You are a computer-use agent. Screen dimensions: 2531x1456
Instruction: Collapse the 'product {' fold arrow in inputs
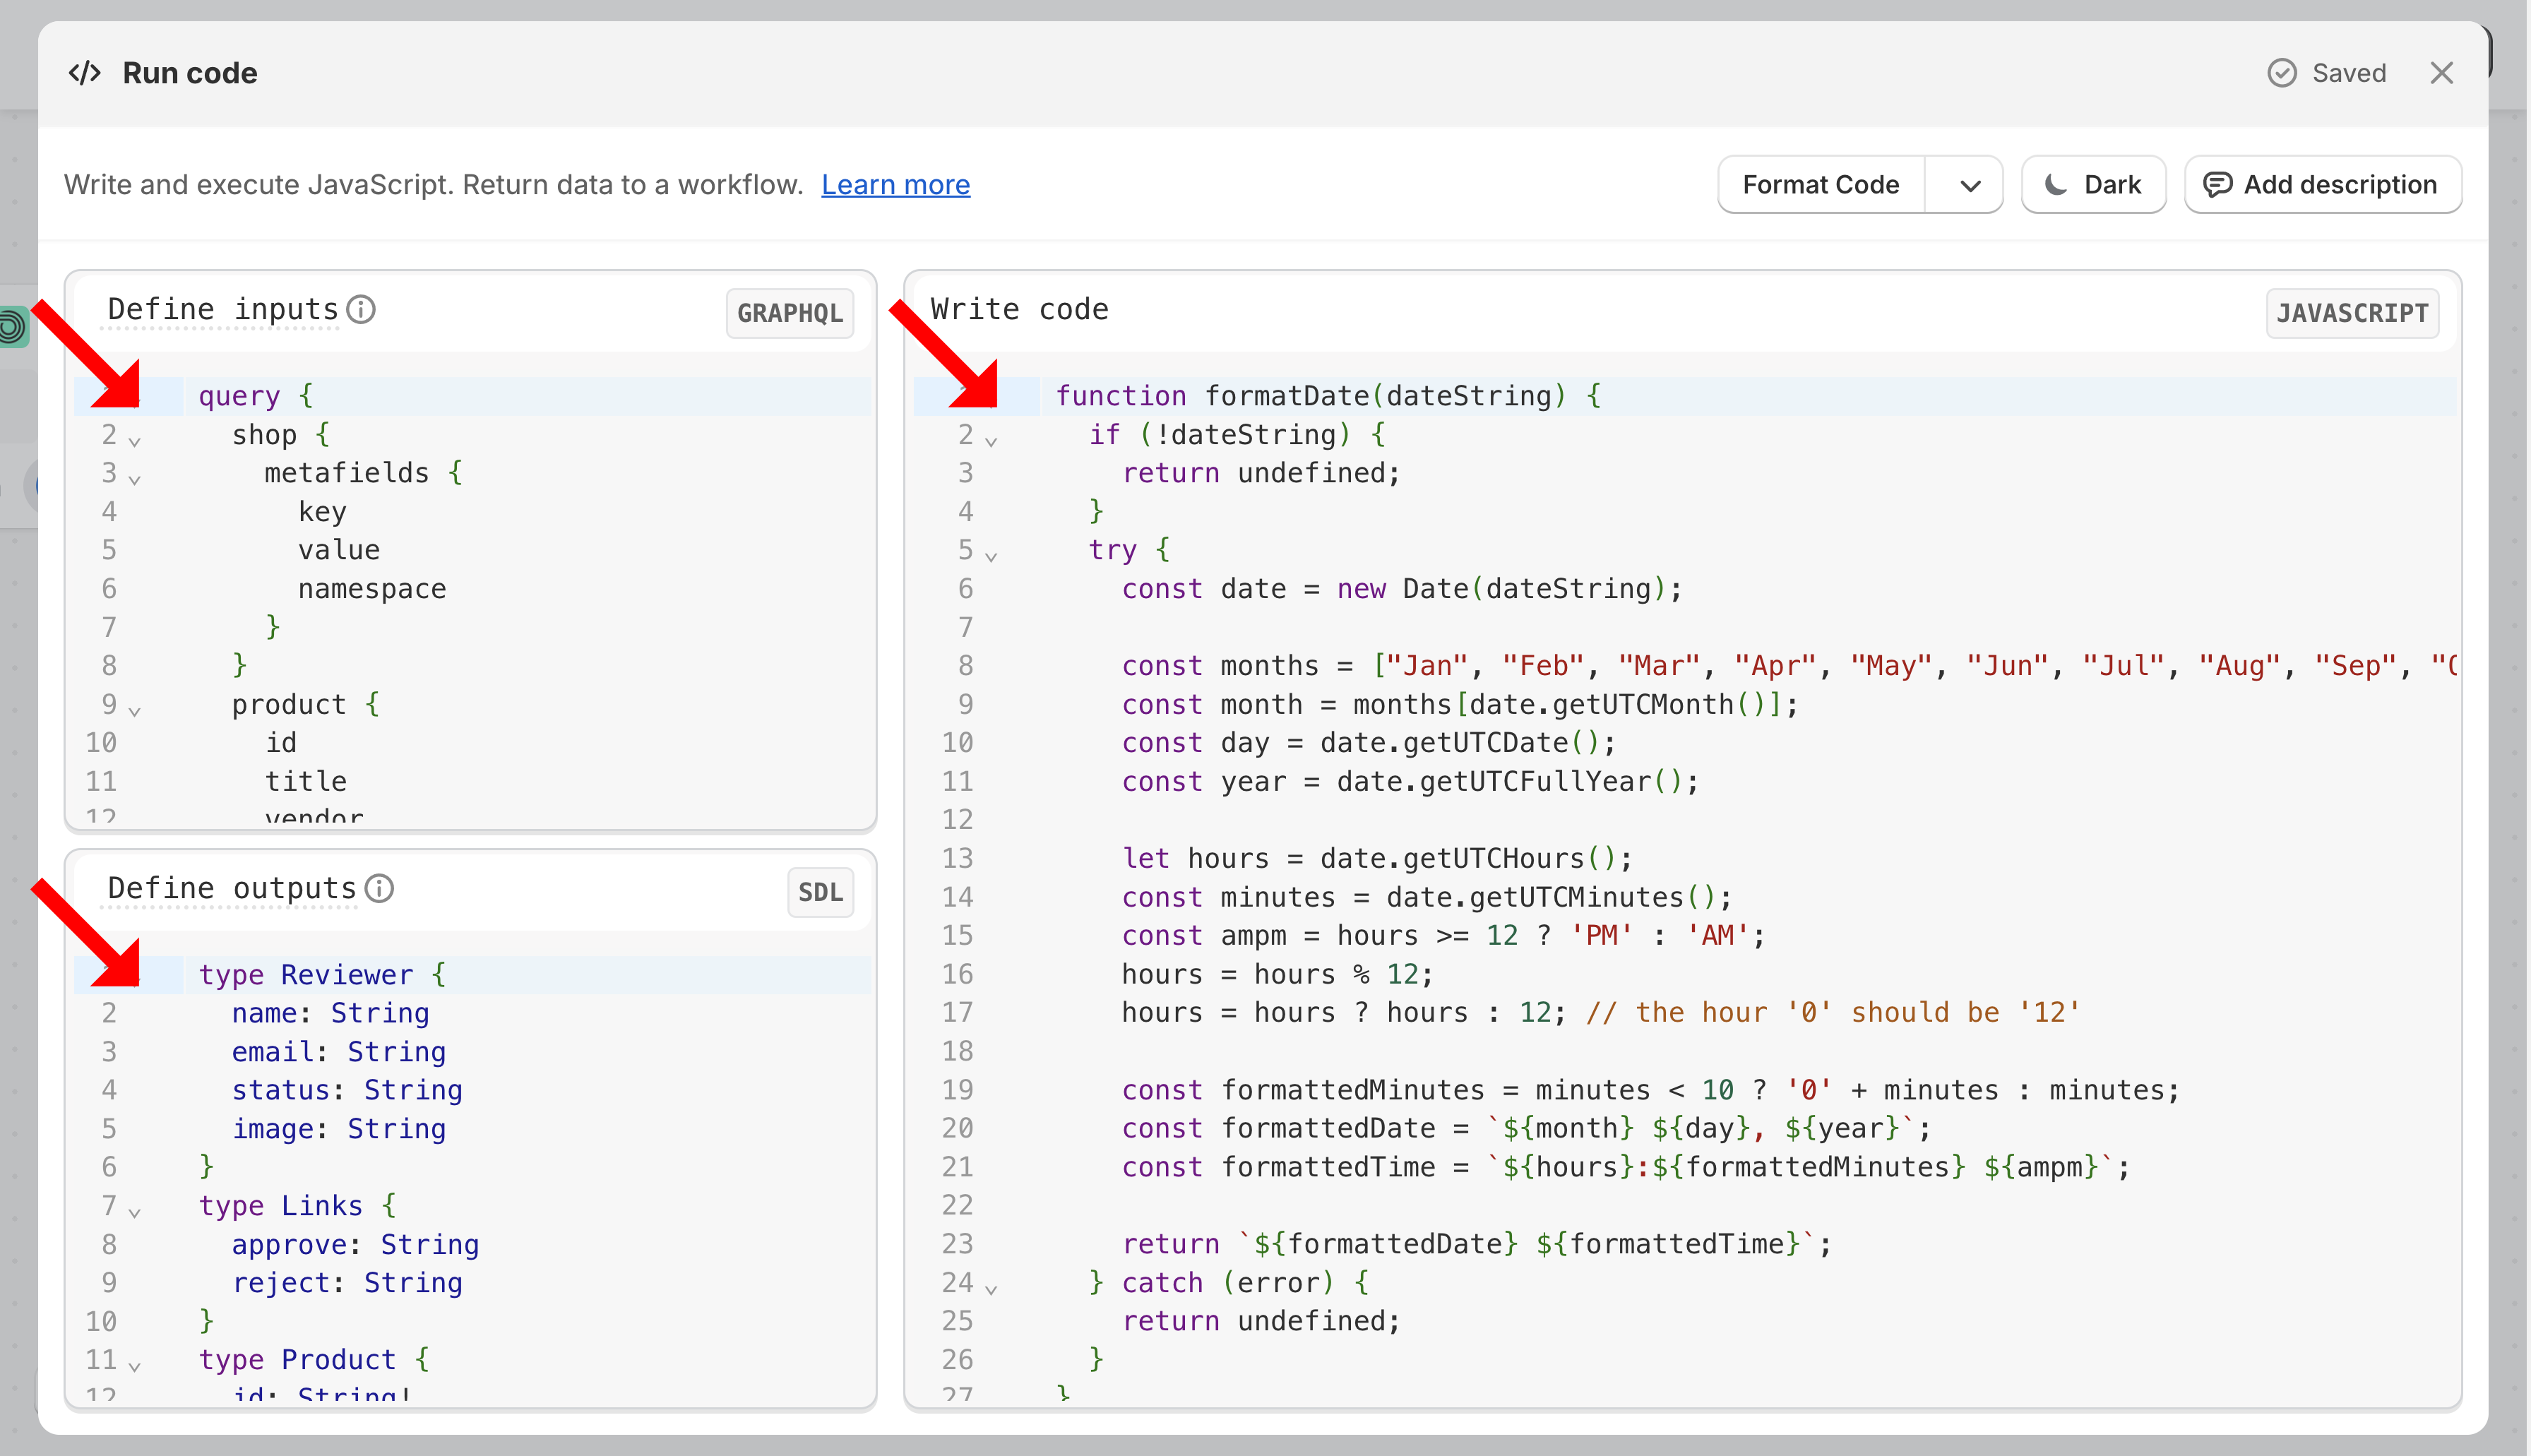coord(135,710)
